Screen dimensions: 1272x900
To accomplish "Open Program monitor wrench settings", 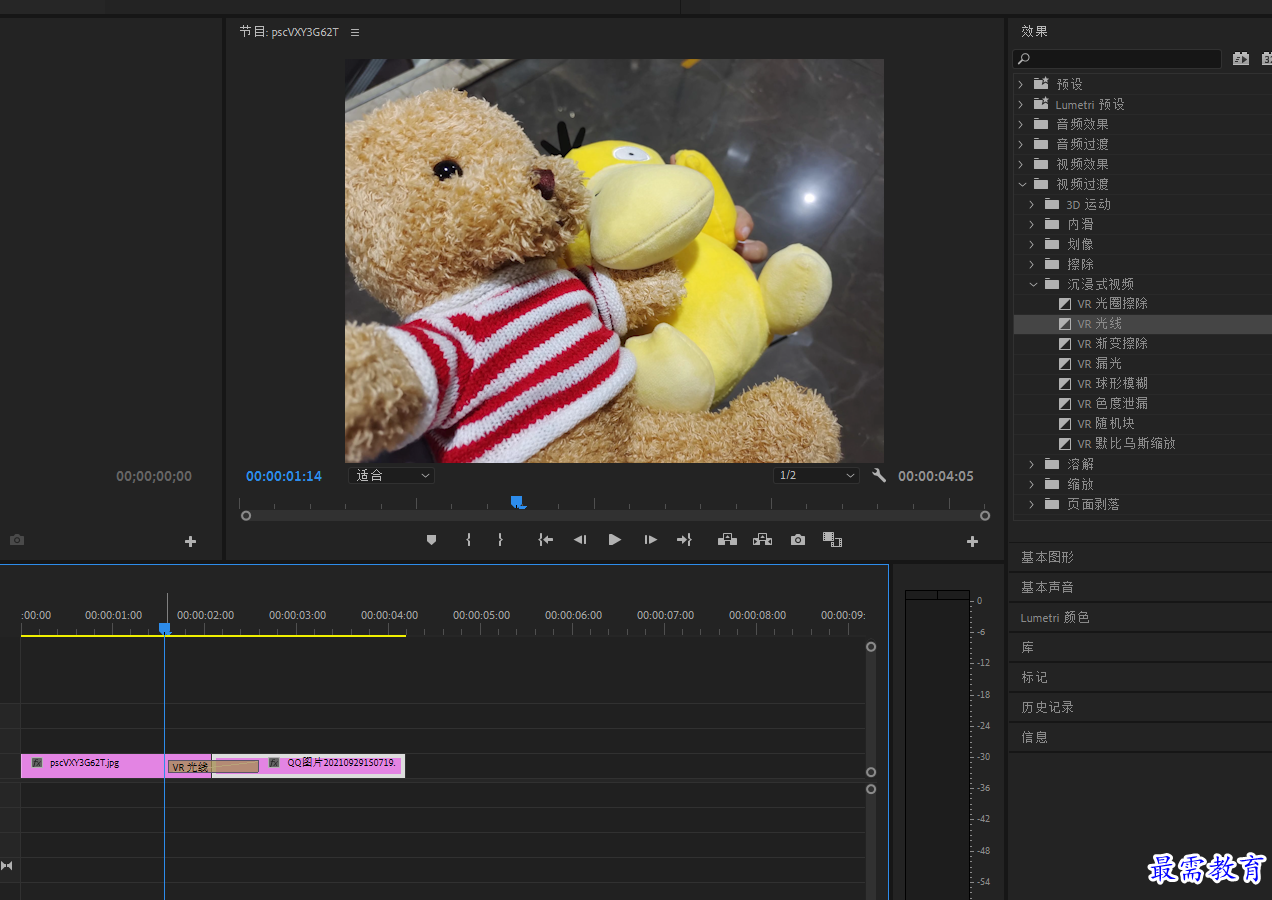I will 879,476.
